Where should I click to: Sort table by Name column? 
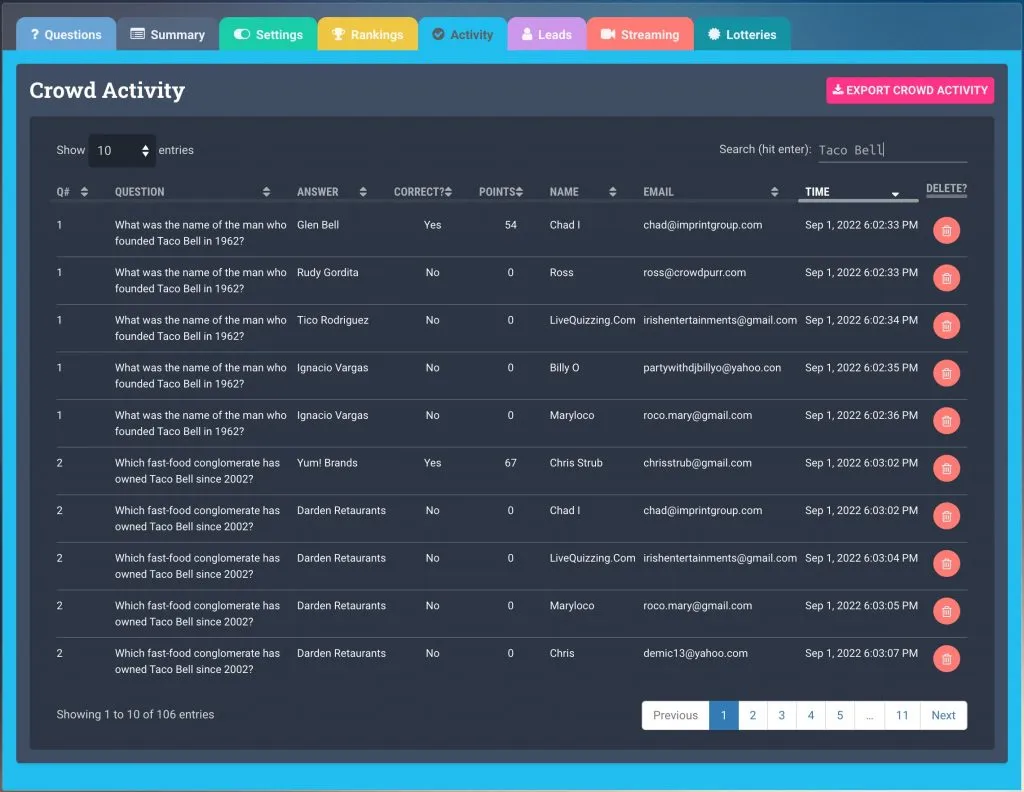coord(583,192)
